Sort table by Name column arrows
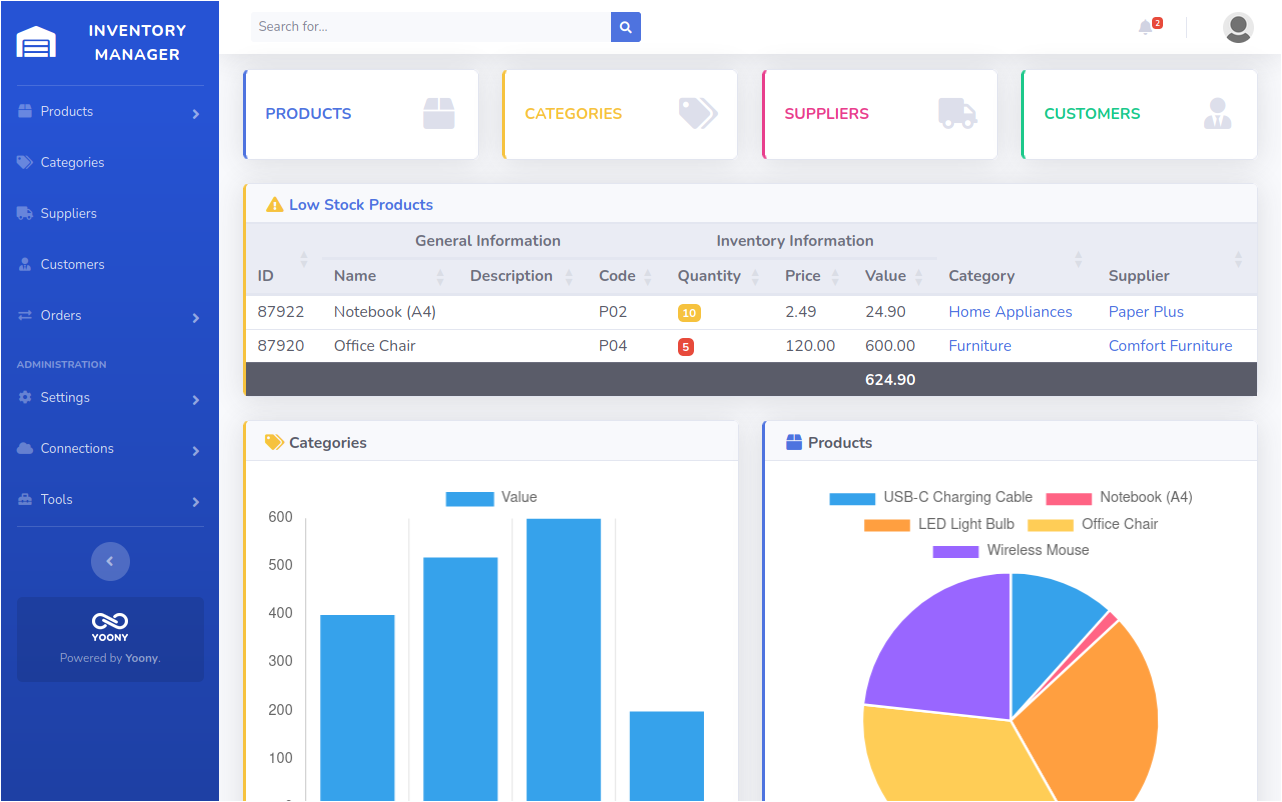Image resolution: width=1282 pixels, height=802 pixels. pyautogui.click(x=440, y=276)
